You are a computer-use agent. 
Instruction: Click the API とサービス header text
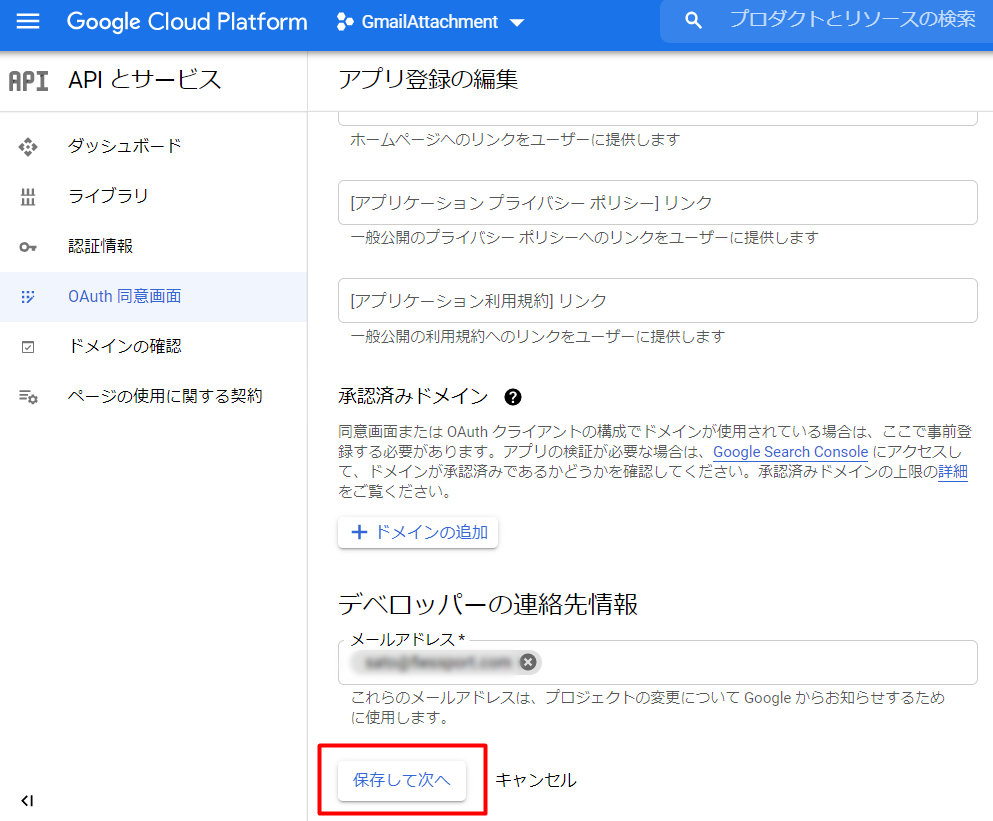[x=144, y=80]
